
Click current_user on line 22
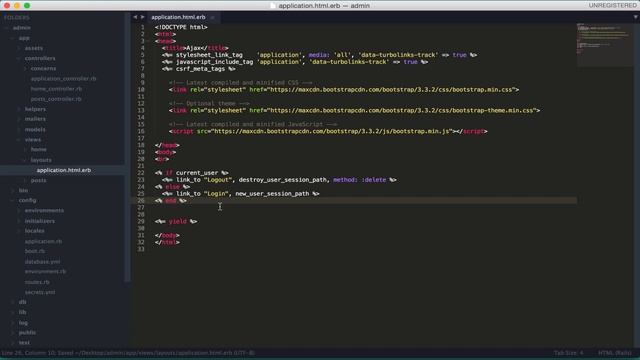197,173
